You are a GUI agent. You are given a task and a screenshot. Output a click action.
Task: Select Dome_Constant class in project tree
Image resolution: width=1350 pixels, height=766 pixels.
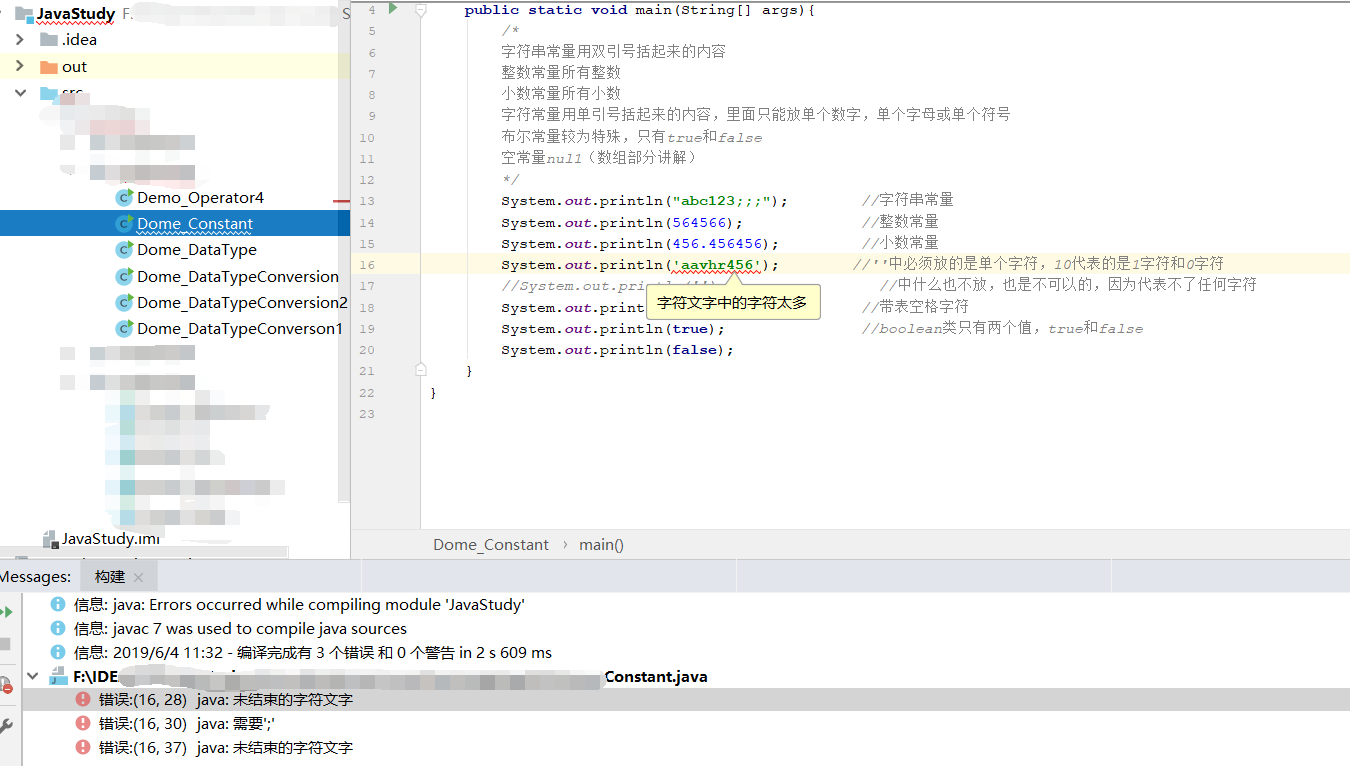point(195,224)
